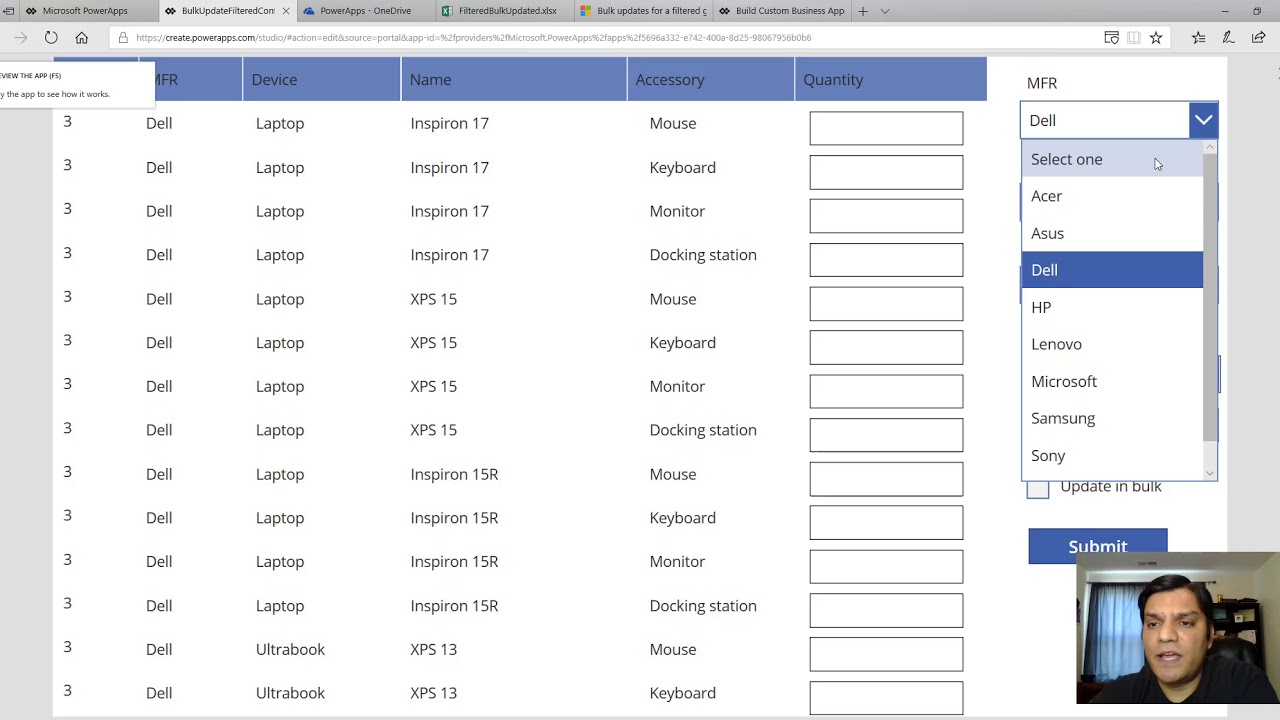
Task: Refresh the browser page
Action: (x=51, y=38)
